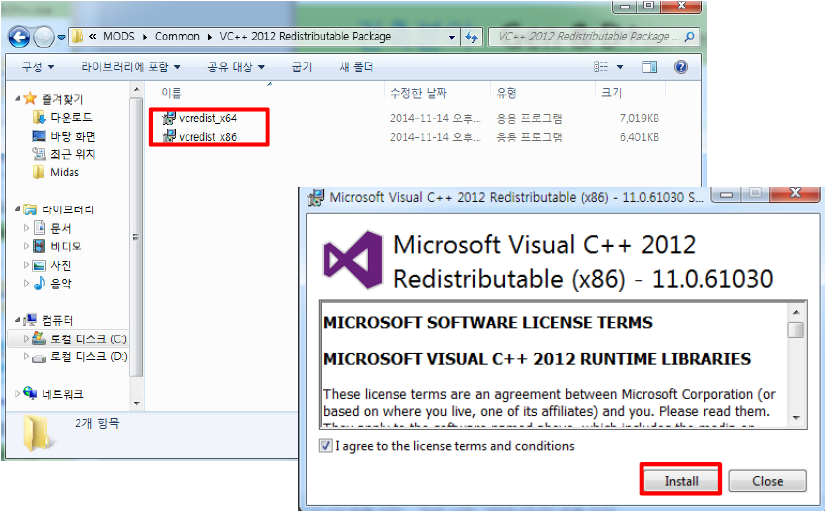Sort by the 수정한 날짜 column header

[x=418, y=93]
